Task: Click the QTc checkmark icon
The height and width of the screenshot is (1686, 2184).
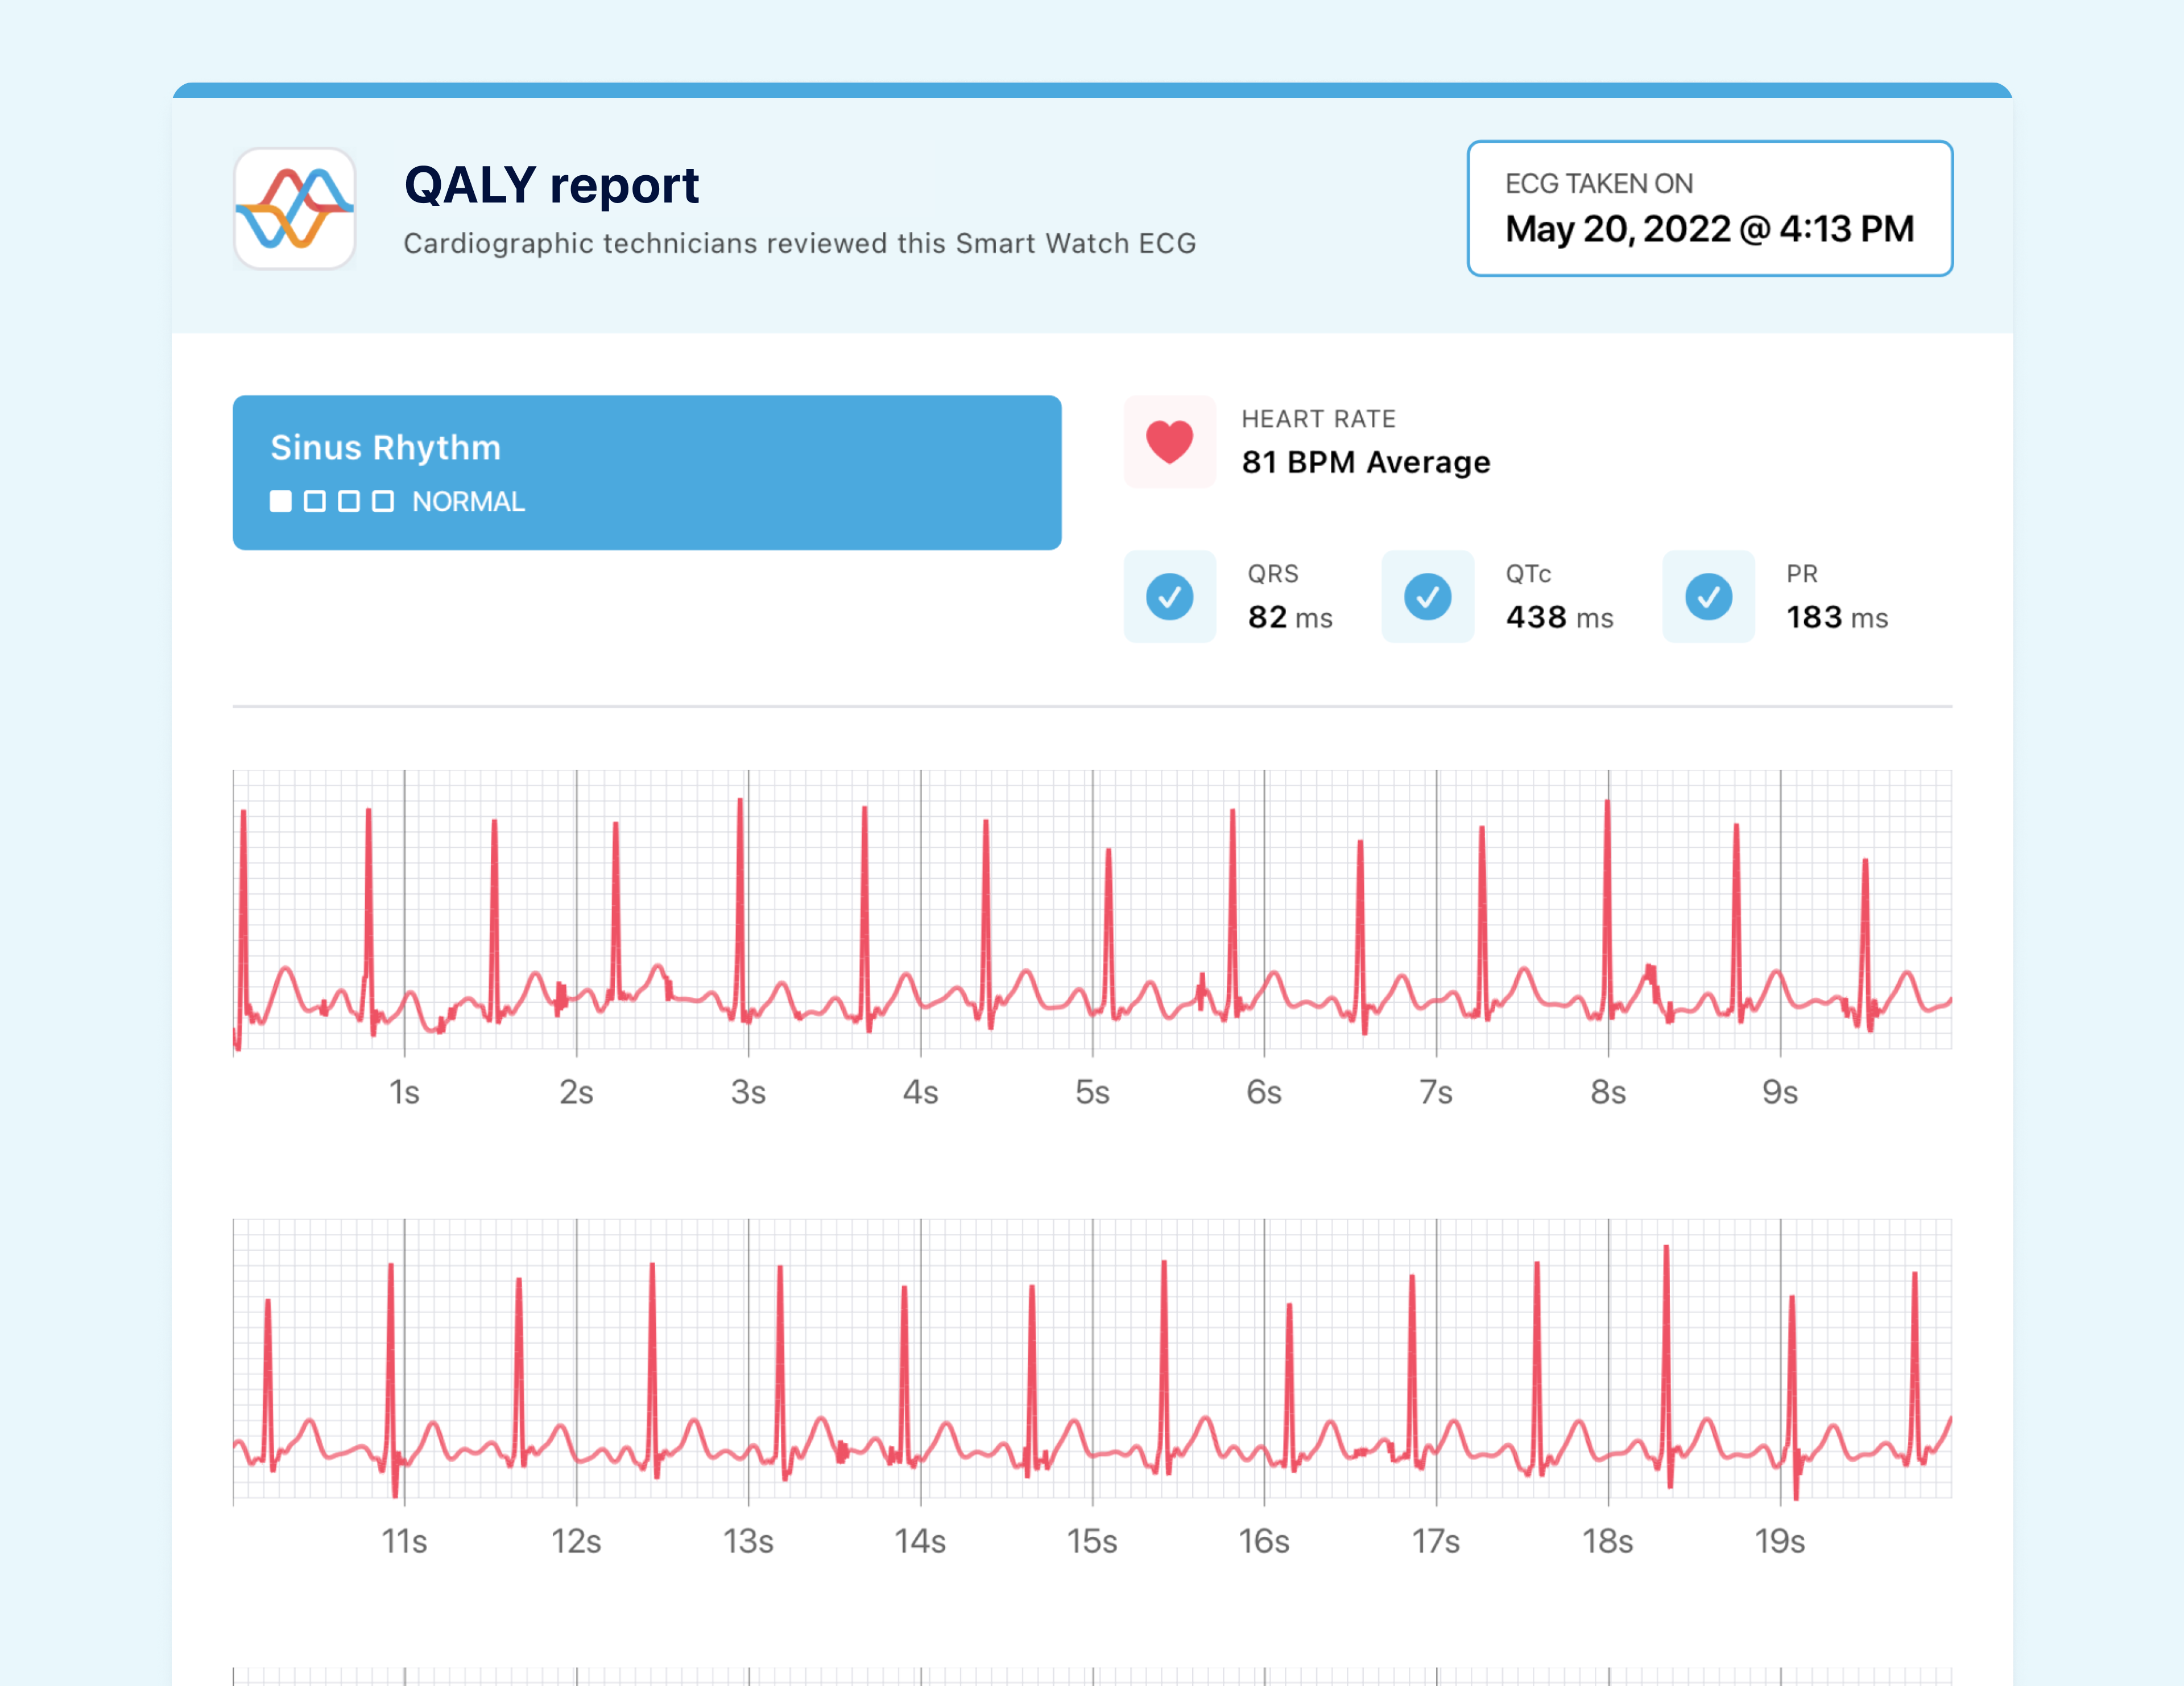Action: tap(1427, 596)
